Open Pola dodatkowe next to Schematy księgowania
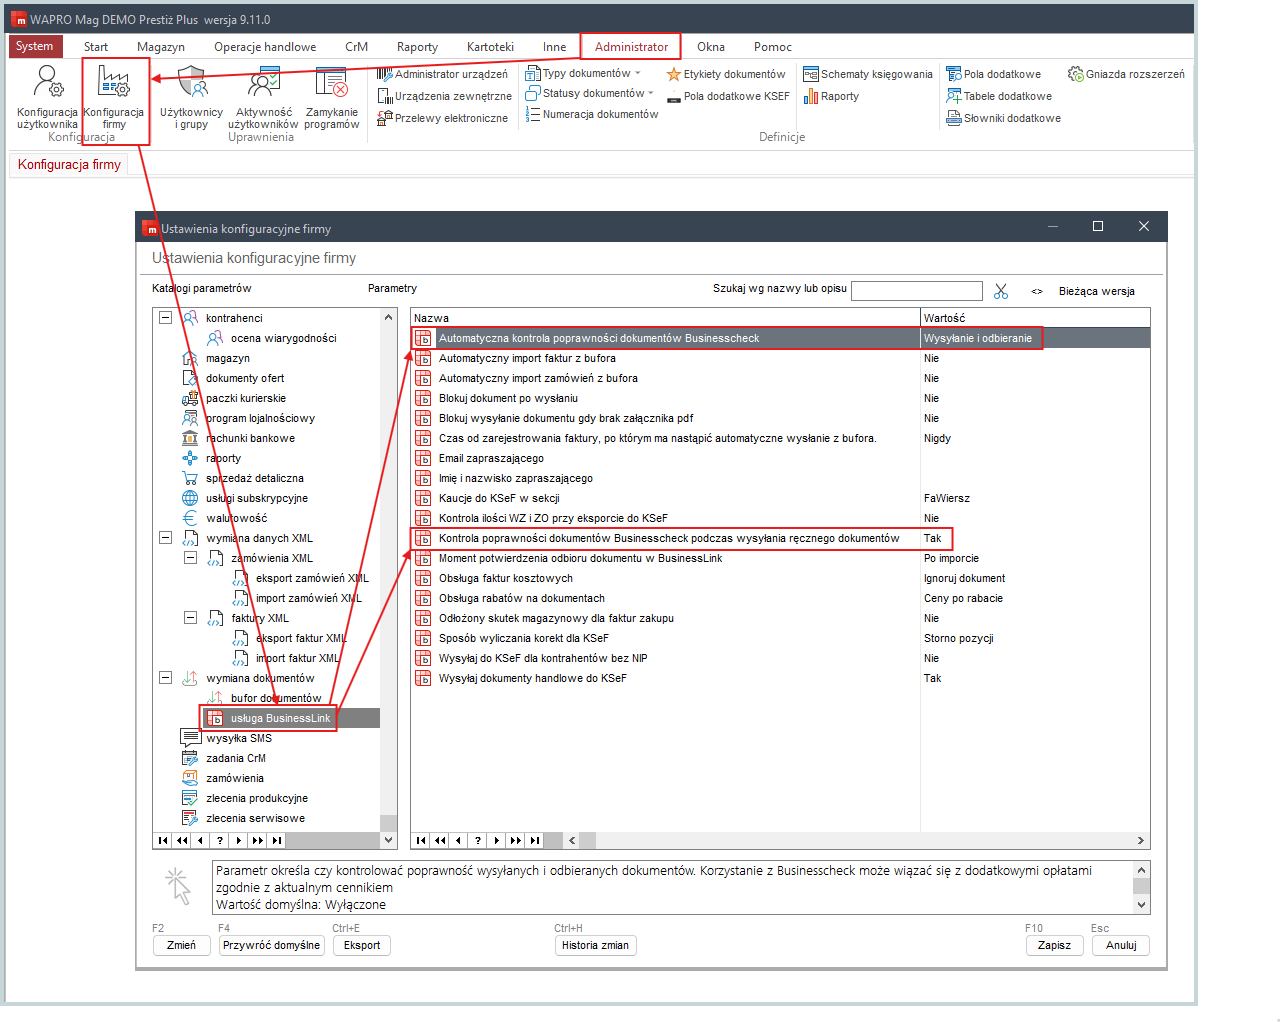The image size is (1281, 1022). point(994,74)
